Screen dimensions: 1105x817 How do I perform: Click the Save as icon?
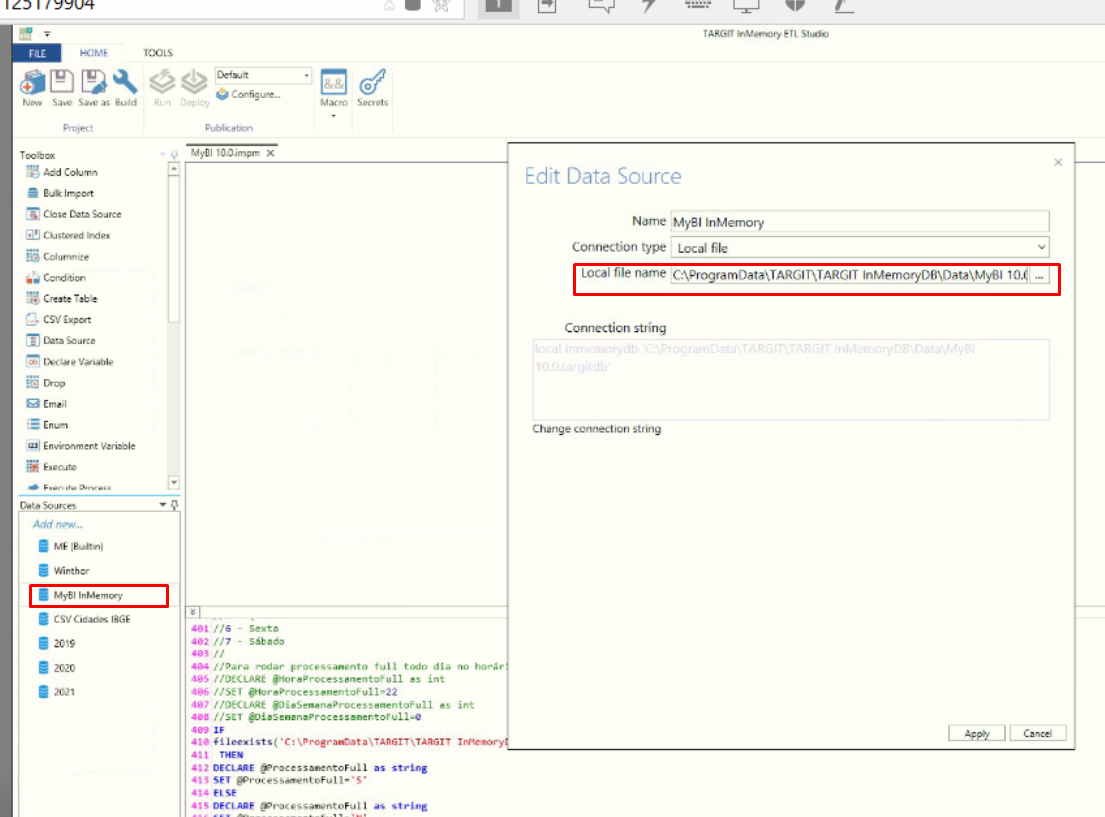[93, 82]
